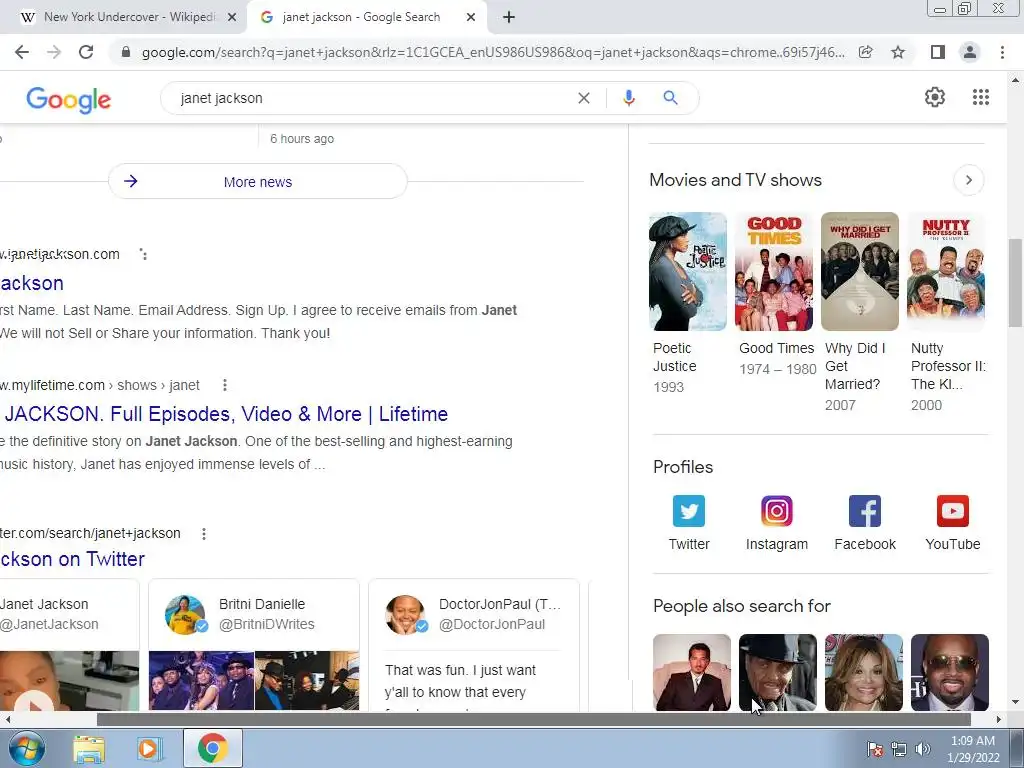This screenshot has height=768, width=1024.
Task: Go back to the previous page
Action: pyautogui.click(x=22, y=52)
